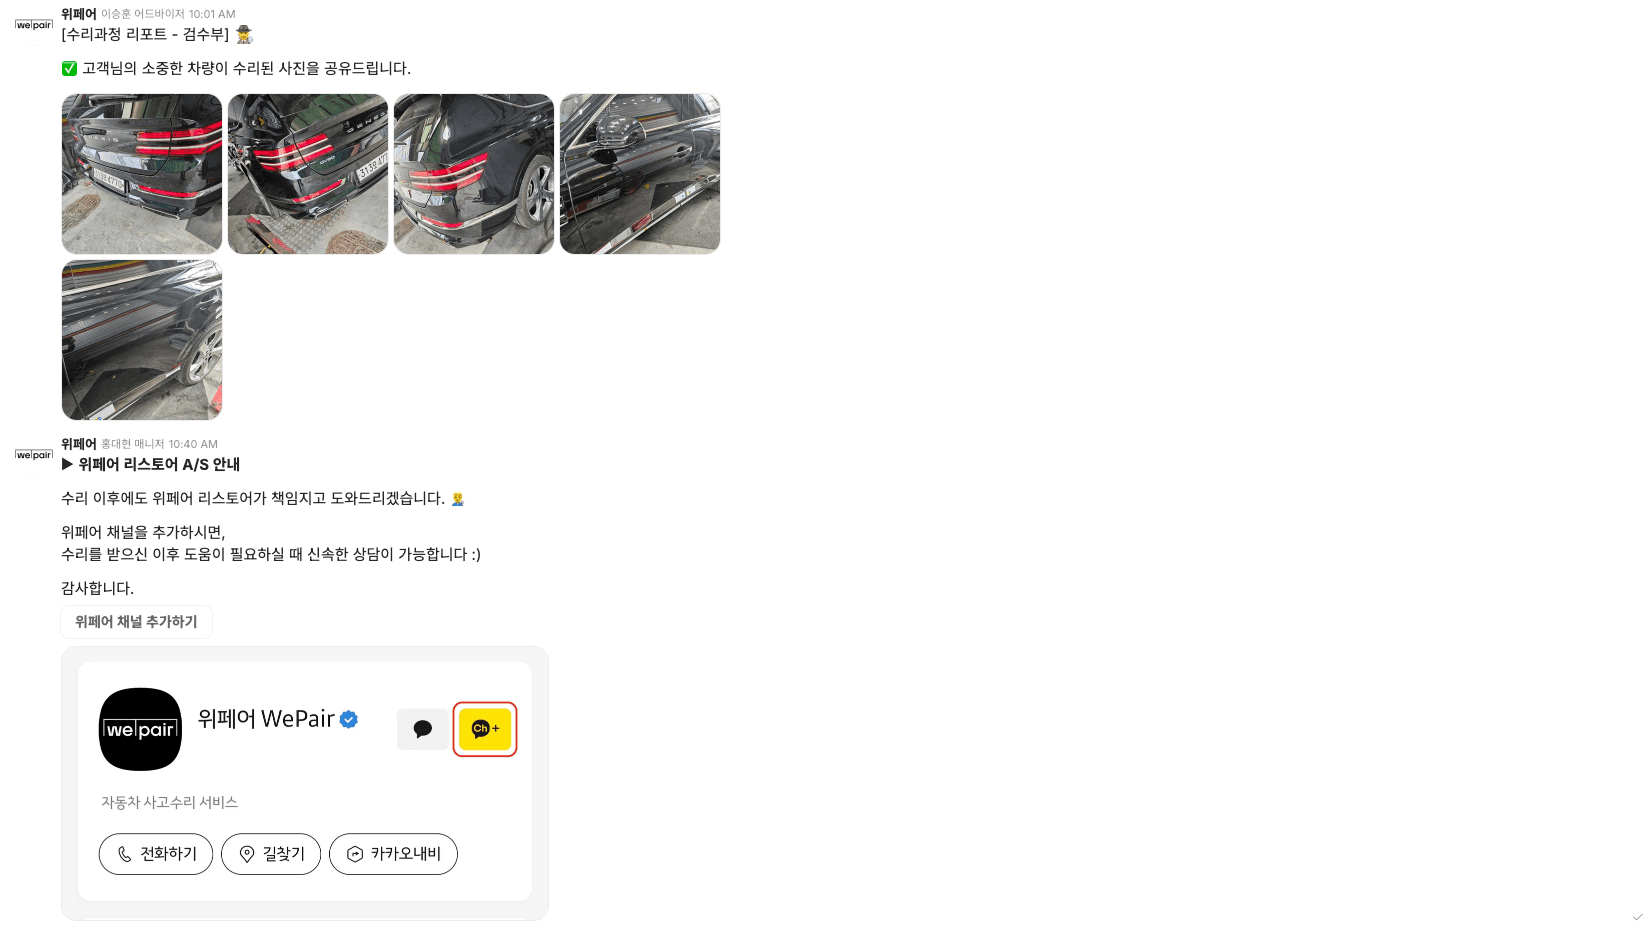1648x932 pixels.
Task: Click the 위페어 채널 추가하기 button
Action: tap(136, 622)
